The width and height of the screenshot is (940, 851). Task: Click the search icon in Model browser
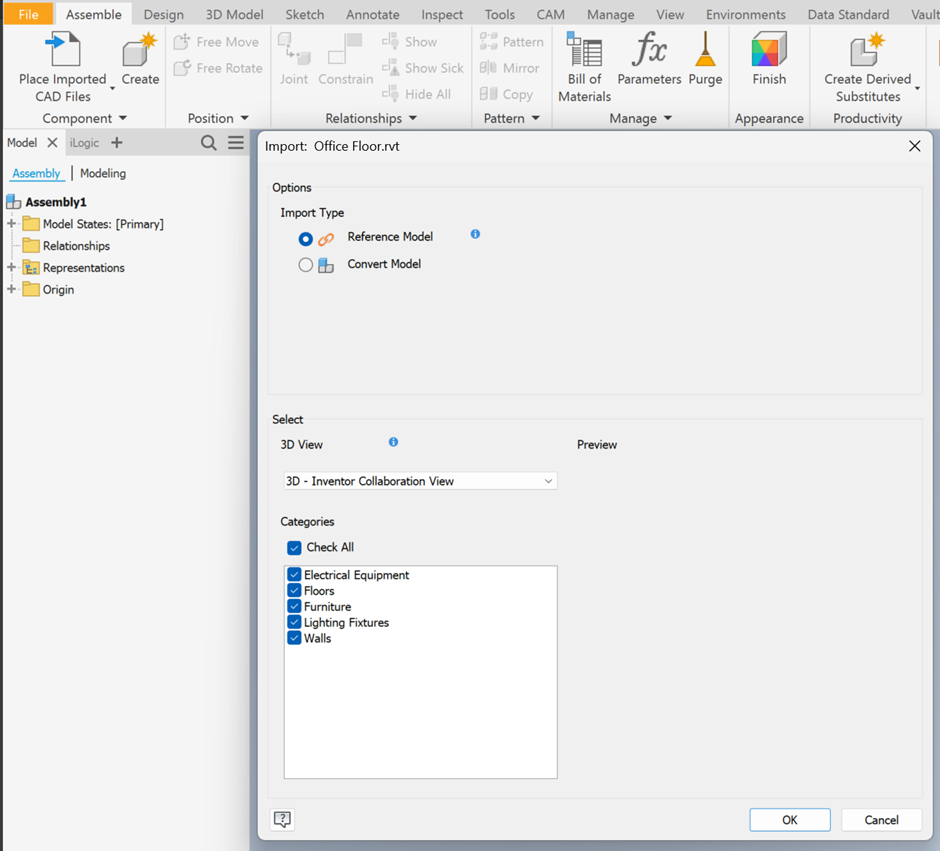pos(208,143)
